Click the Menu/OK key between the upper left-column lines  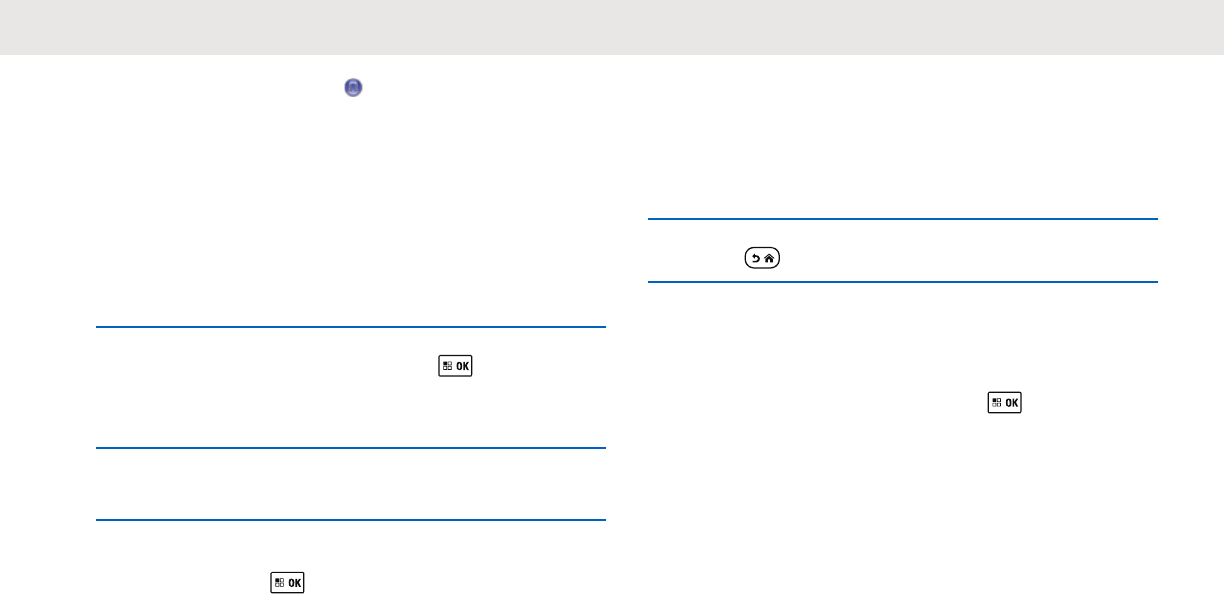(455, 366)
